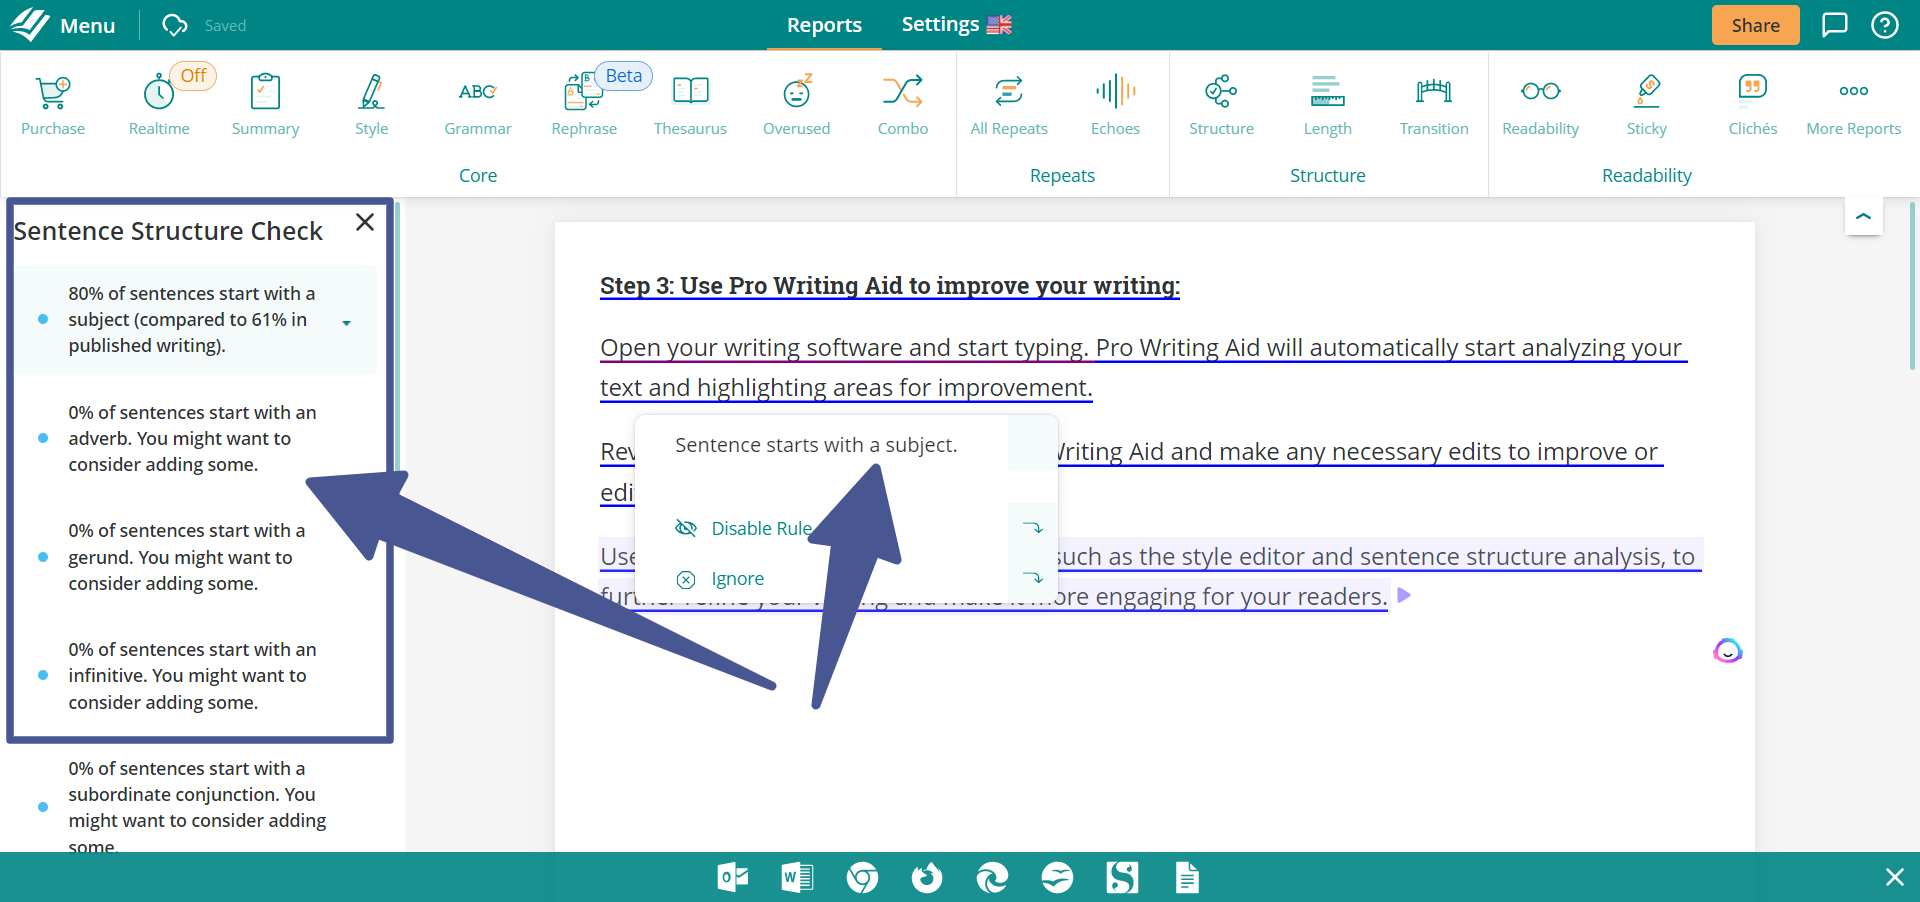Open the Scrivener integration icon

1122,878
